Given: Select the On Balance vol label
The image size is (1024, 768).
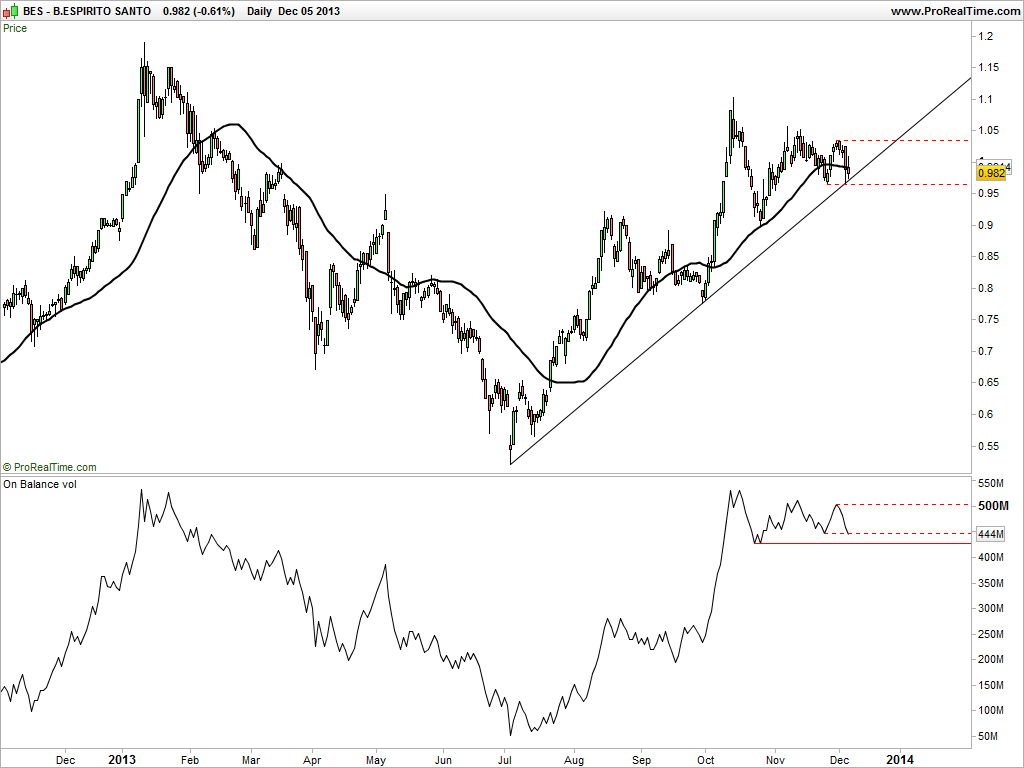Looking at the screenshot, I should click(x=40, y=484).
